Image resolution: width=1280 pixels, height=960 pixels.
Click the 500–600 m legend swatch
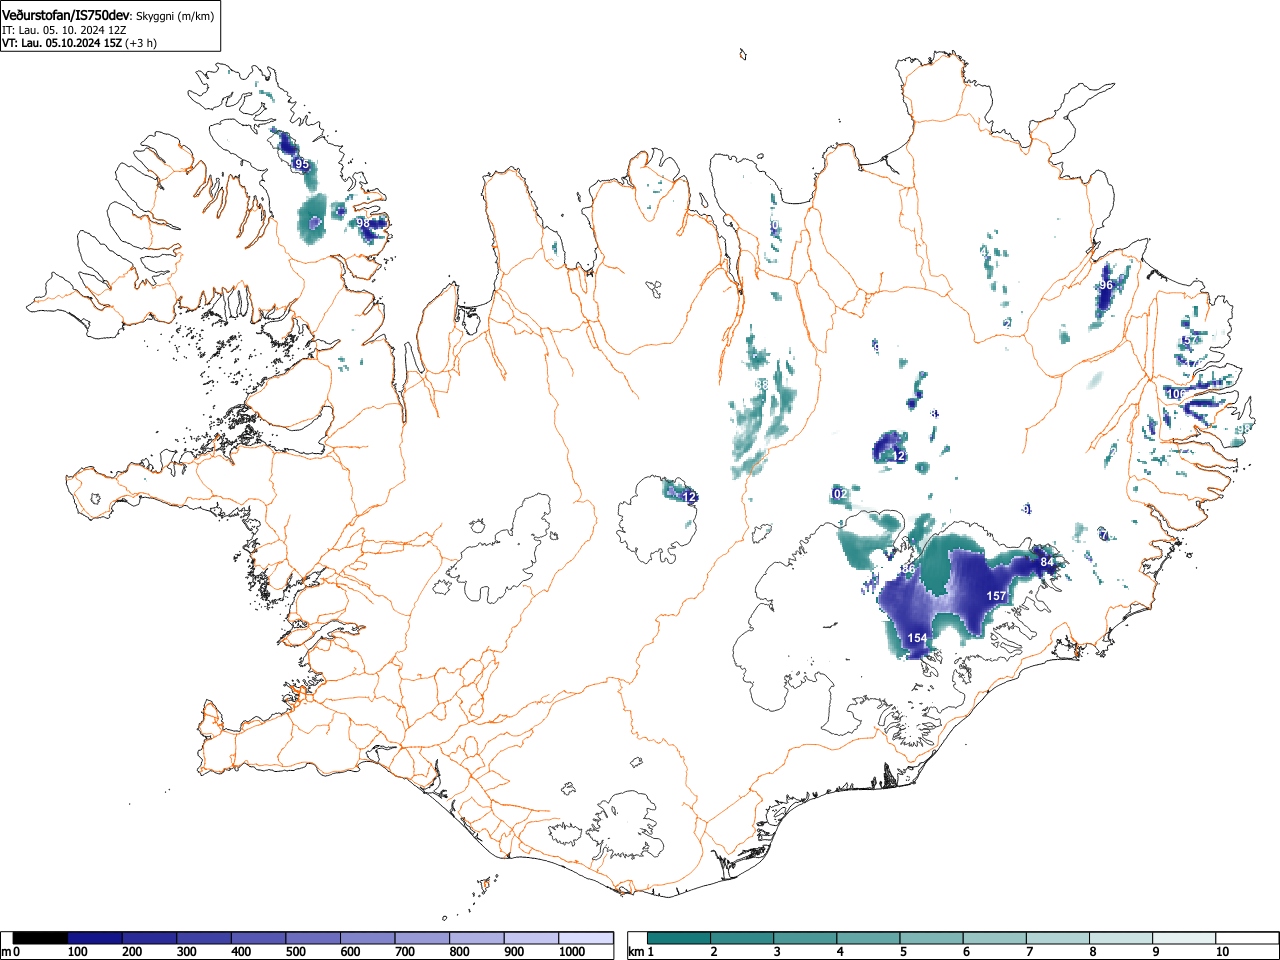coord(313,938)
